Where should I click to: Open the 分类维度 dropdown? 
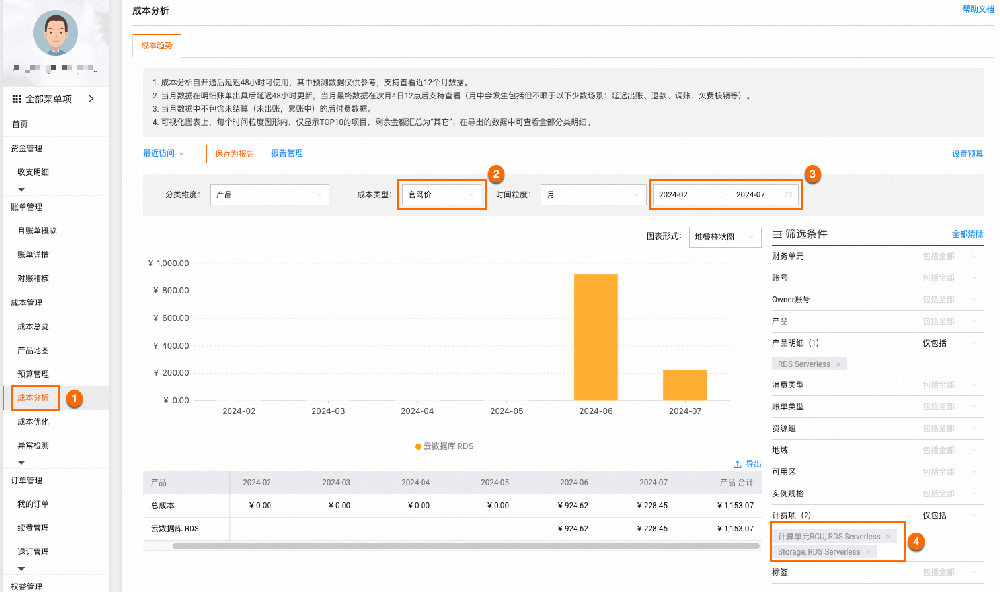269,194
